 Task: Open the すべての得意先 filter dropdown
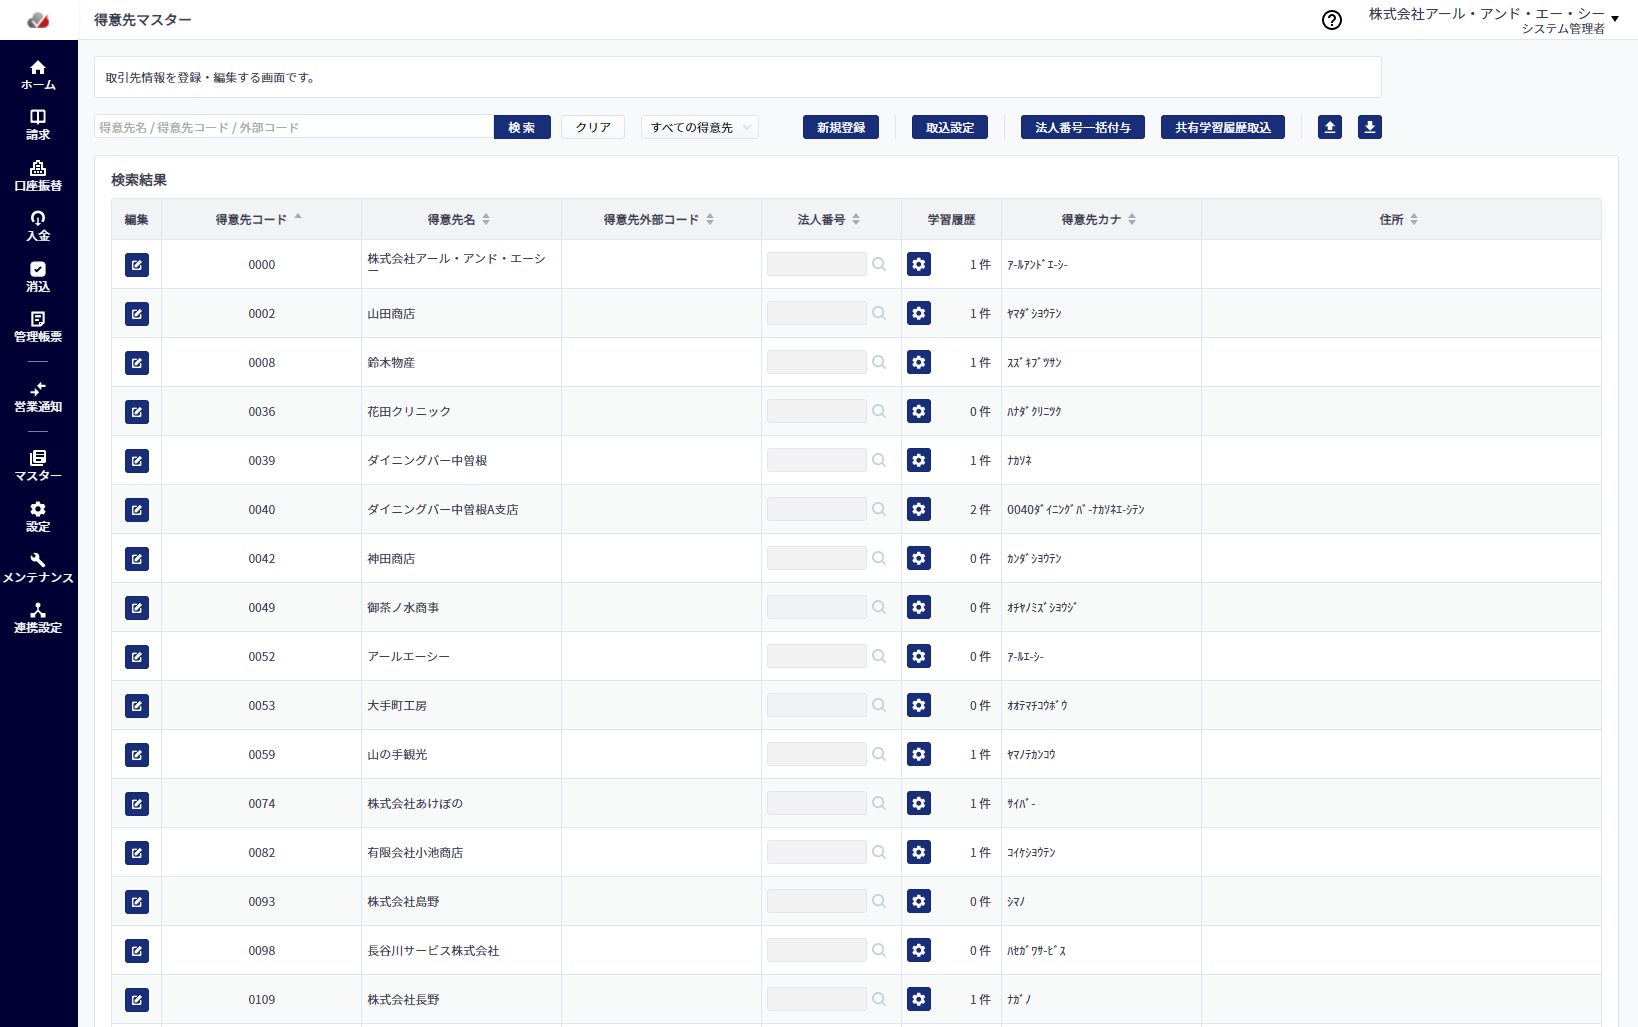[700, 127]
